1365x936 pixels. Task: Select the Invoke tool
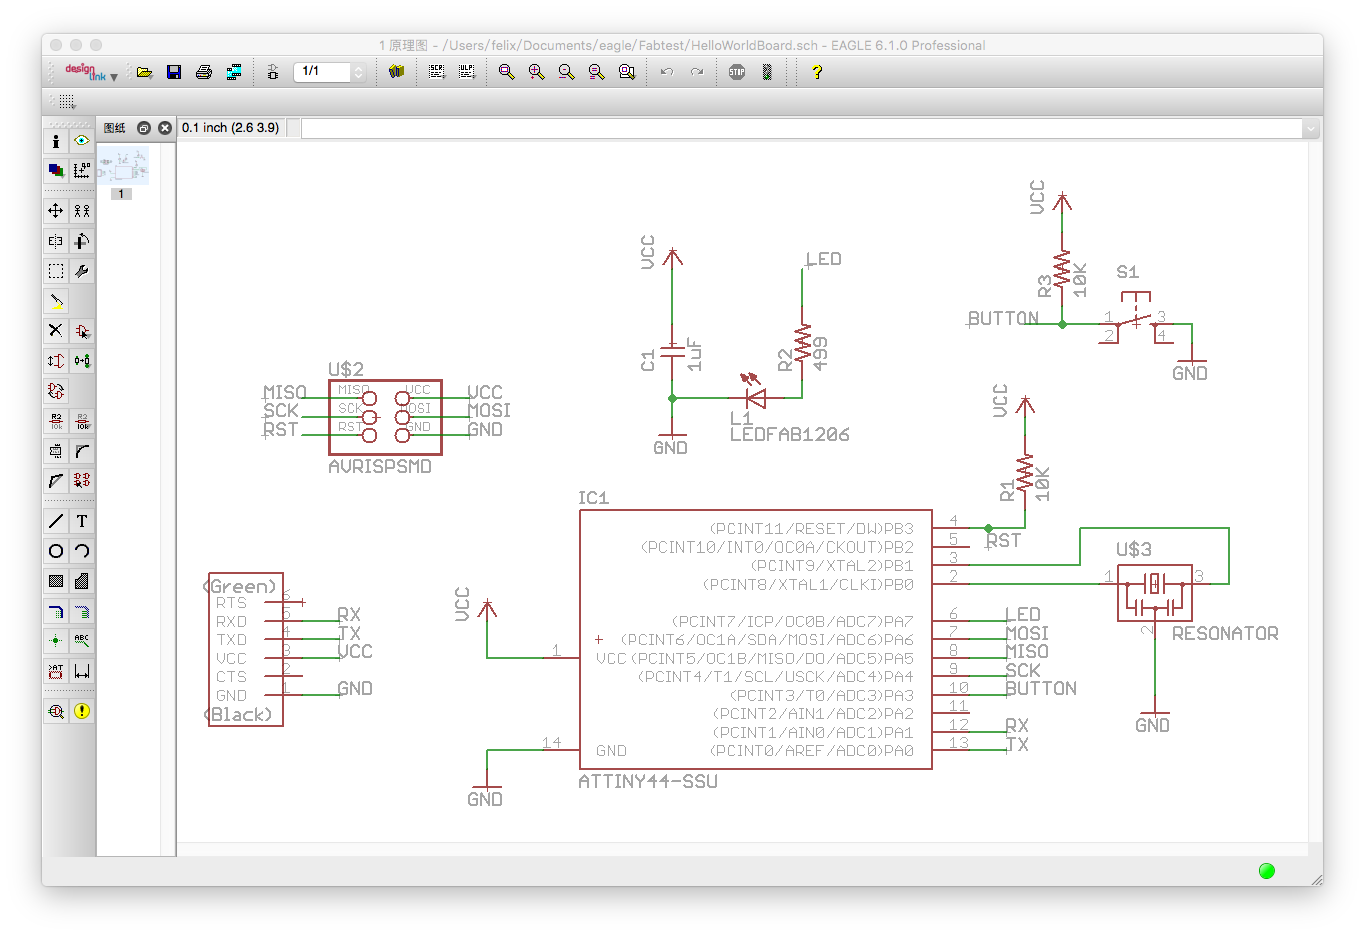(x=82, y=481)
